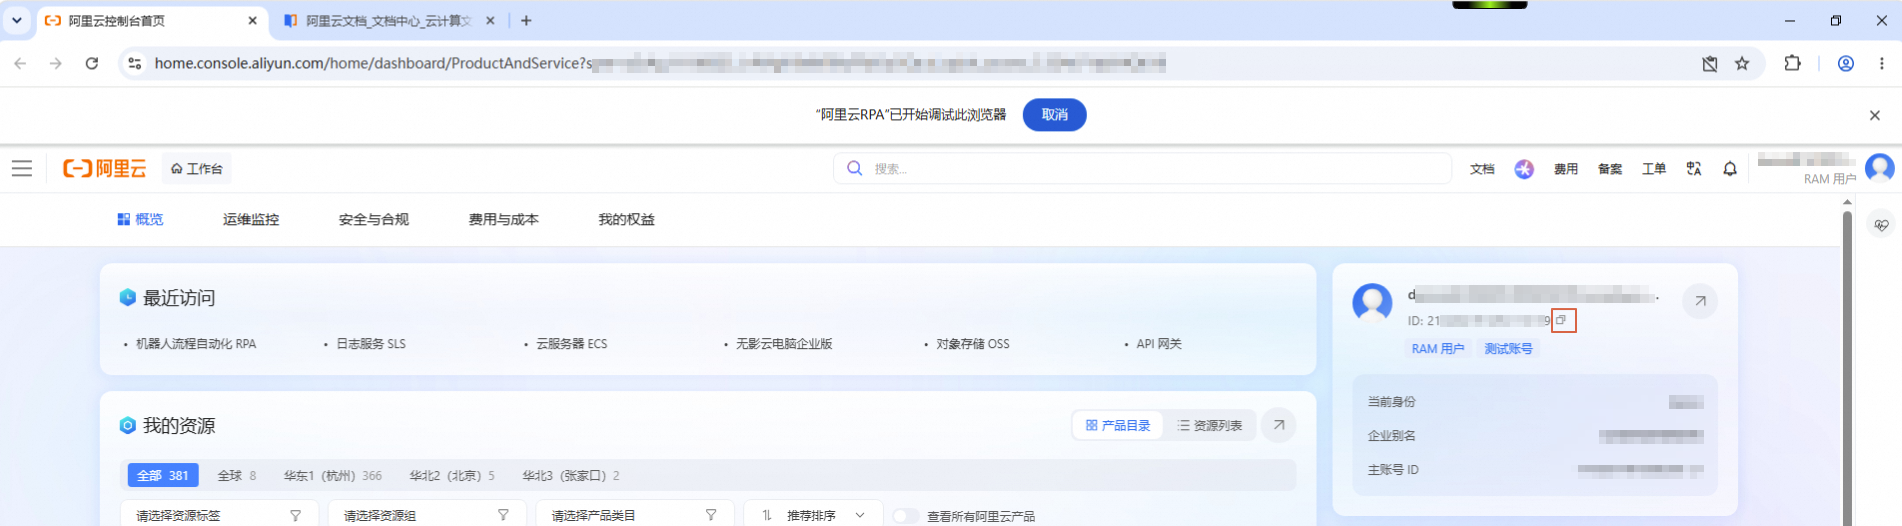The height and width of the screenshot is (526, 1902).
Task: Switch to the 阿里云文档 browser tab
Action: (x=388, y=21)
